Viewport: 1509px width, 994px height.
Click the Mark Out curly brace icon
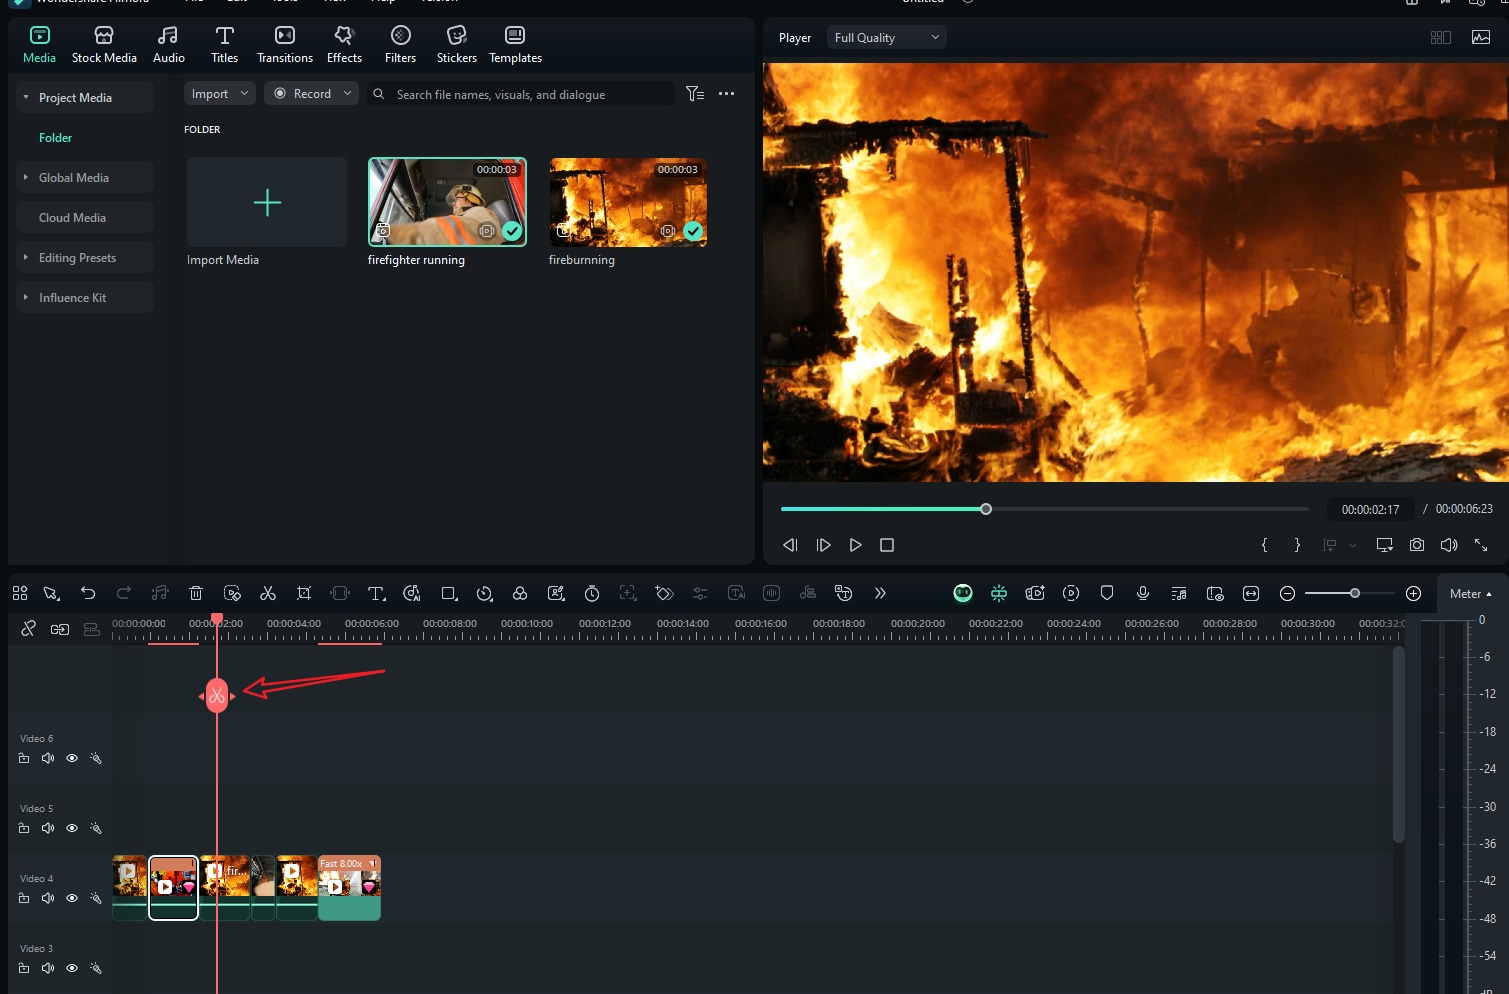1297,545
